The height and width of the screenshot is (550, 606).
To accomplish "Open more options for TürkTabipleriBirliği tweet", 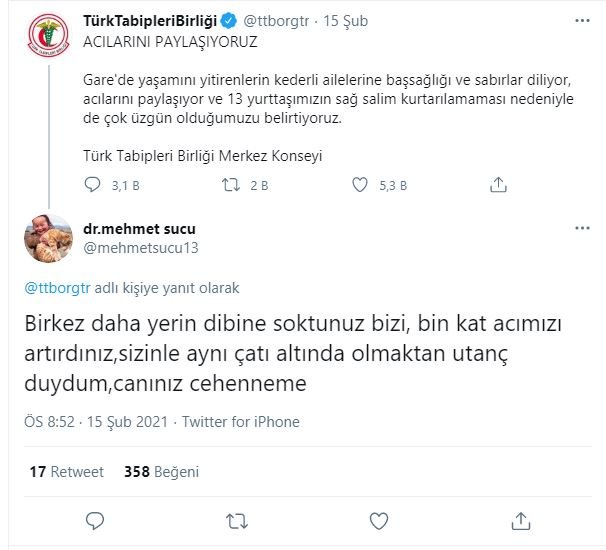I will click(x=582, y=19).
